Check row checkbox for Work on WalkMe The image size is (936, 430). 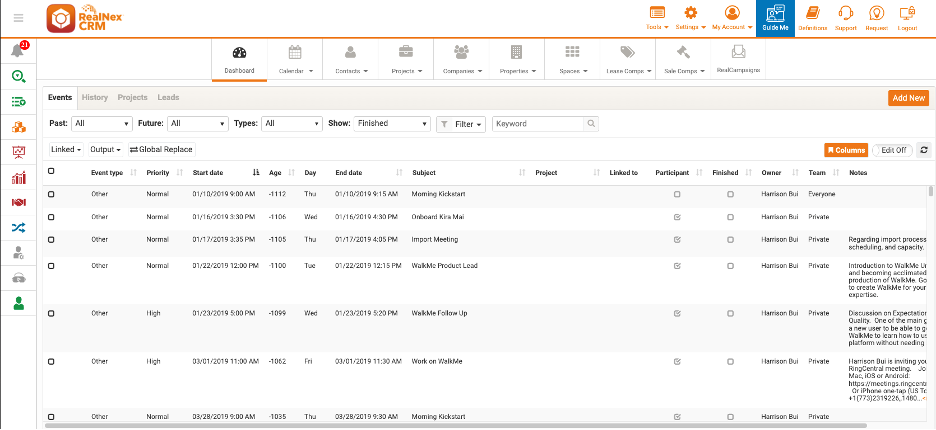click(x=51, y=361)
